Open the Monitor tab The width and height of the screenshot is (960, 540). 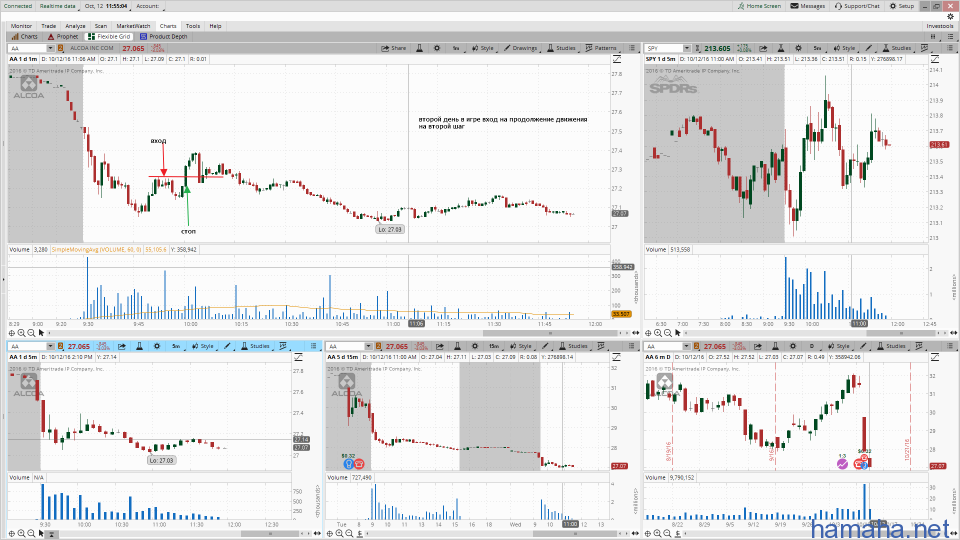(x=21, y=26)
